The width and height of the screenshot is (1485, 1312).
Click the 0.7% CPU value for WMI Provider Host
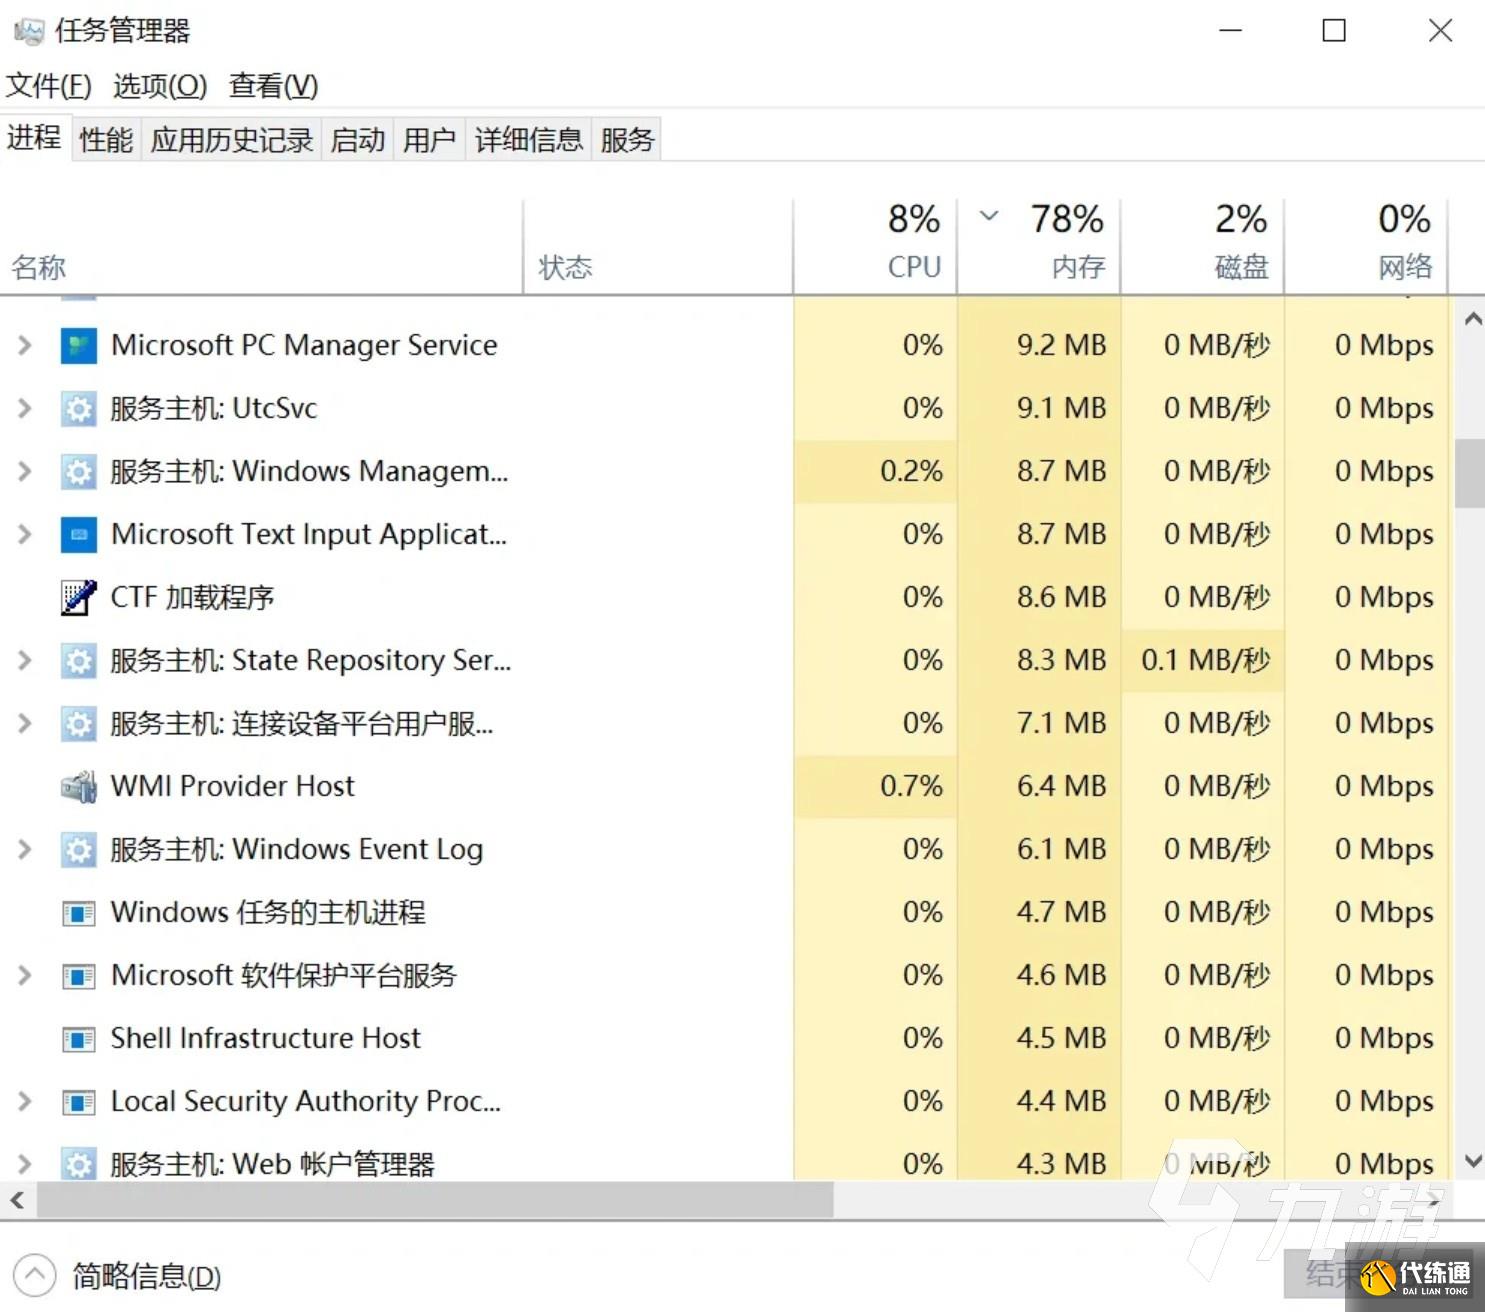click(911, 787)
